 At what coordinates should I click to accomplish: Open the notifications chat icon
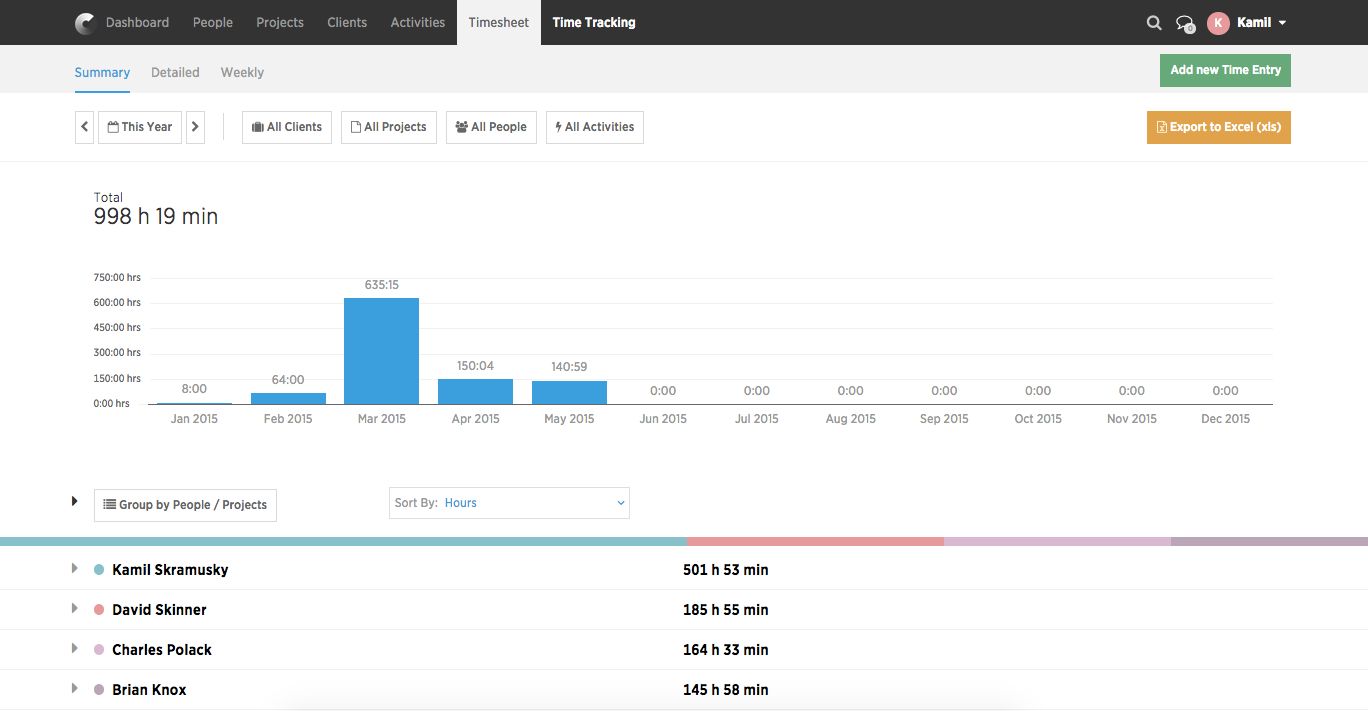pyautogui.click(x=1184, y=22)
